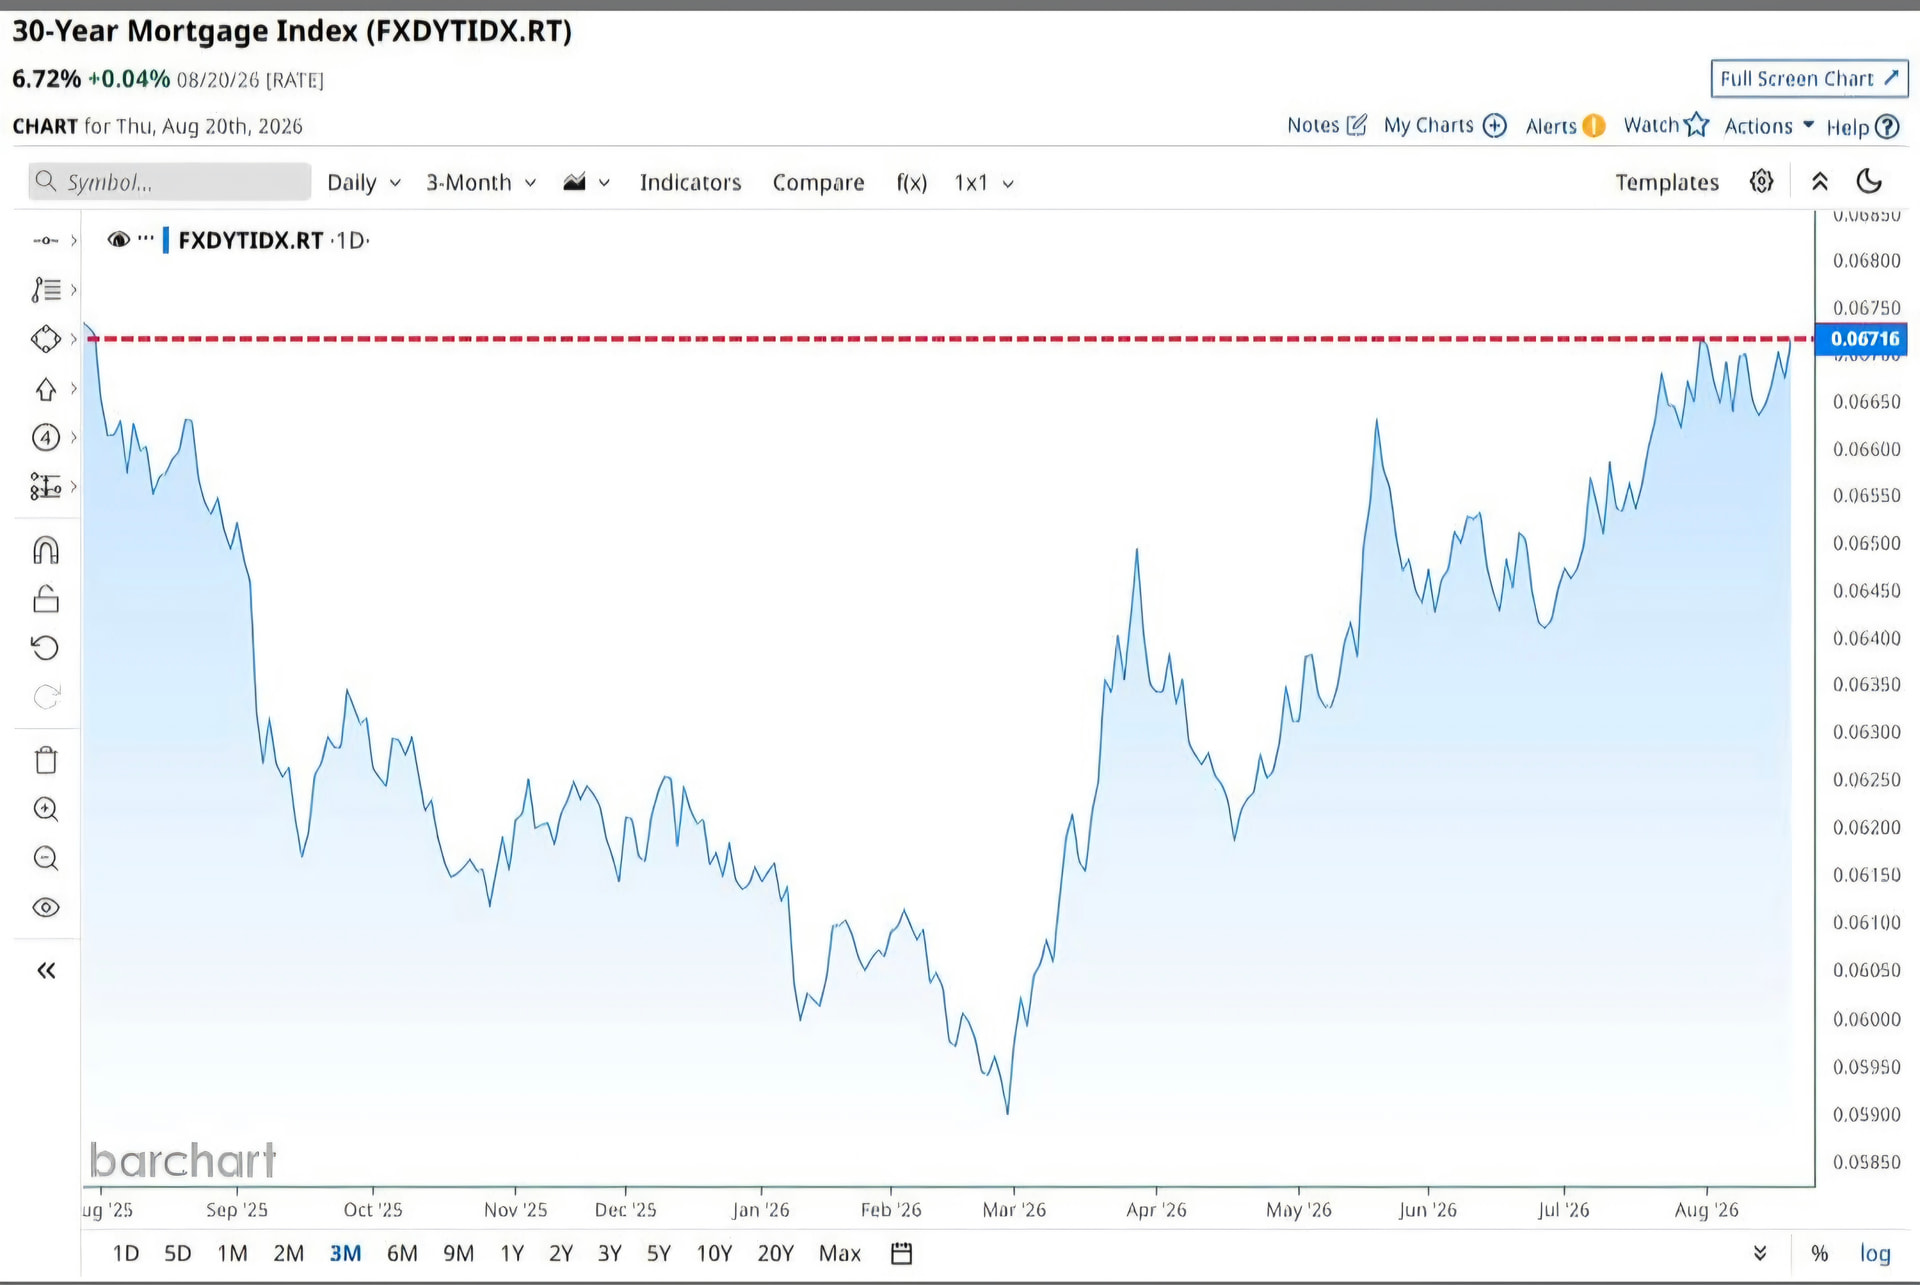Click the Full Screen Chart button
This screenshot has height=1285, width=1920.
click(1809, 78)
